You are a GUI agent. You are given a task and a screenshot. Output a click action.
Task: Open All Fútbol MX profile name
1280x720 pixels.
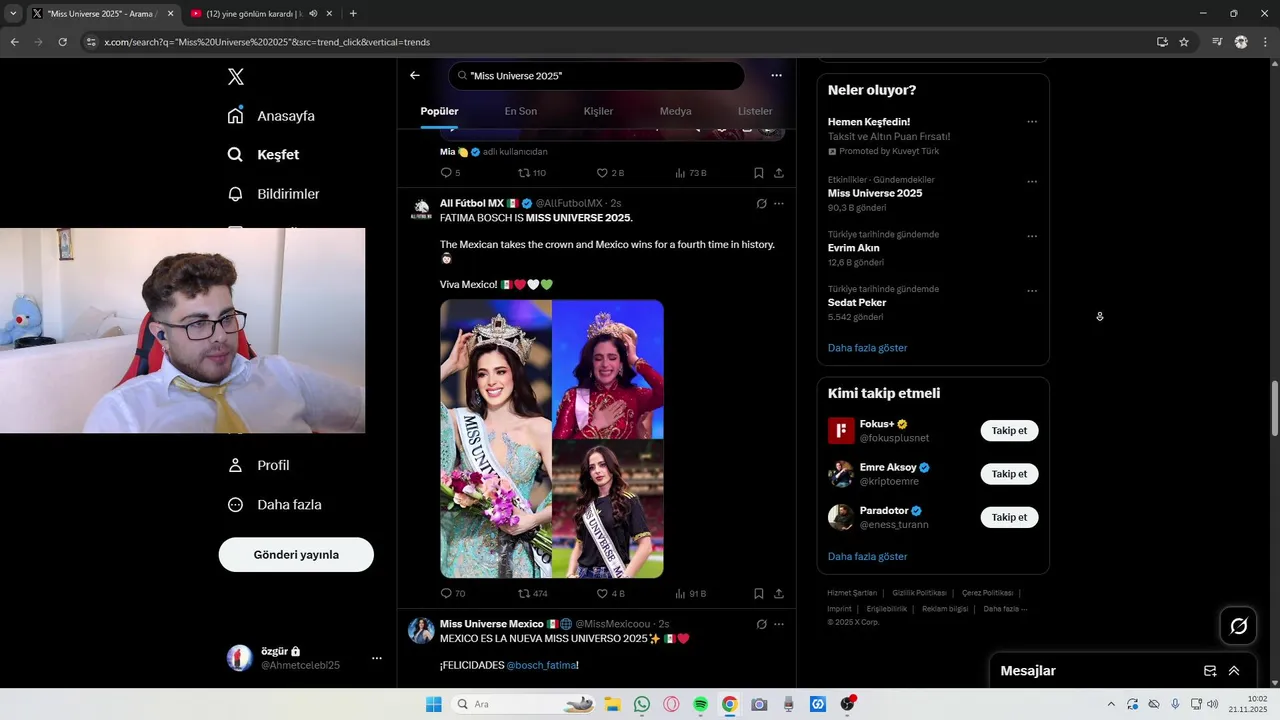(471, 203)
